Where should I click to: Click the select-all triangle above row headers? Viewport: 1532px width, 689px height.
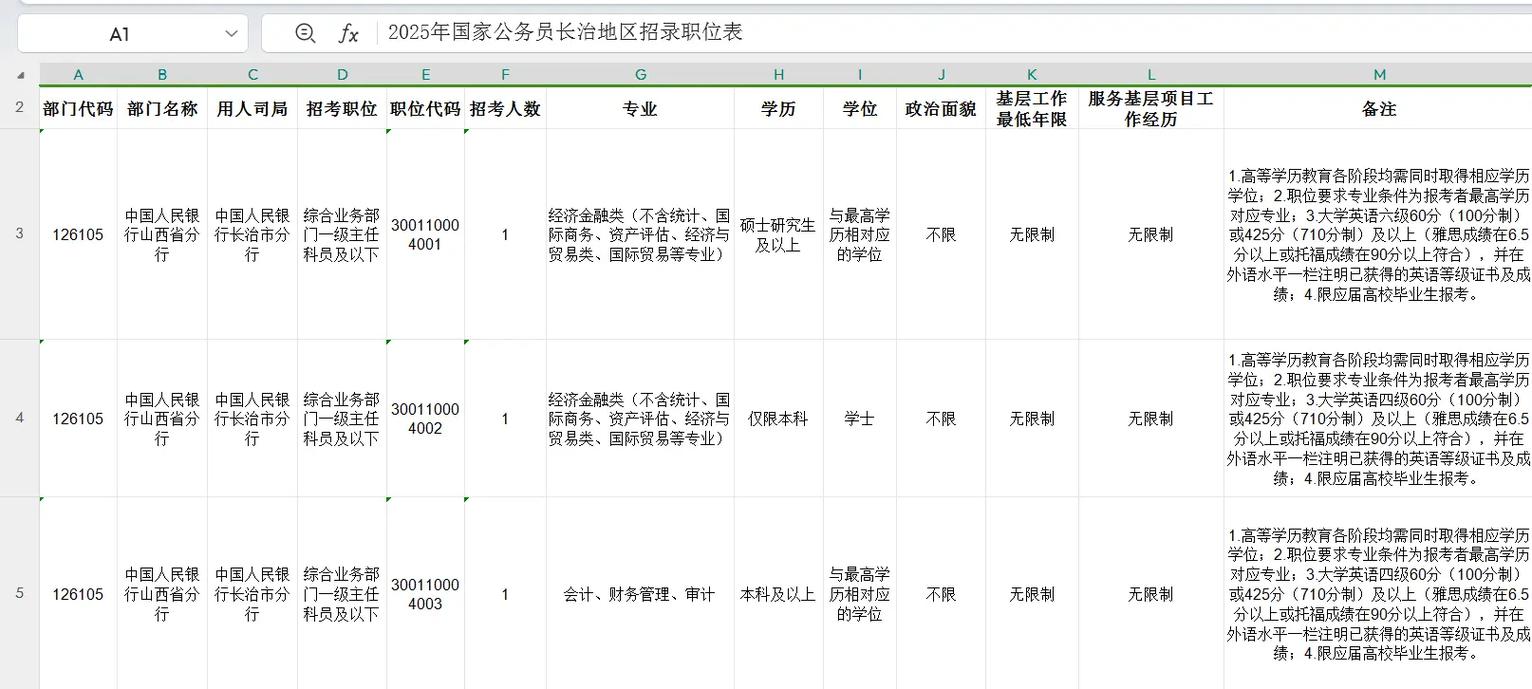pyautogui.click(x=22, y=73)
